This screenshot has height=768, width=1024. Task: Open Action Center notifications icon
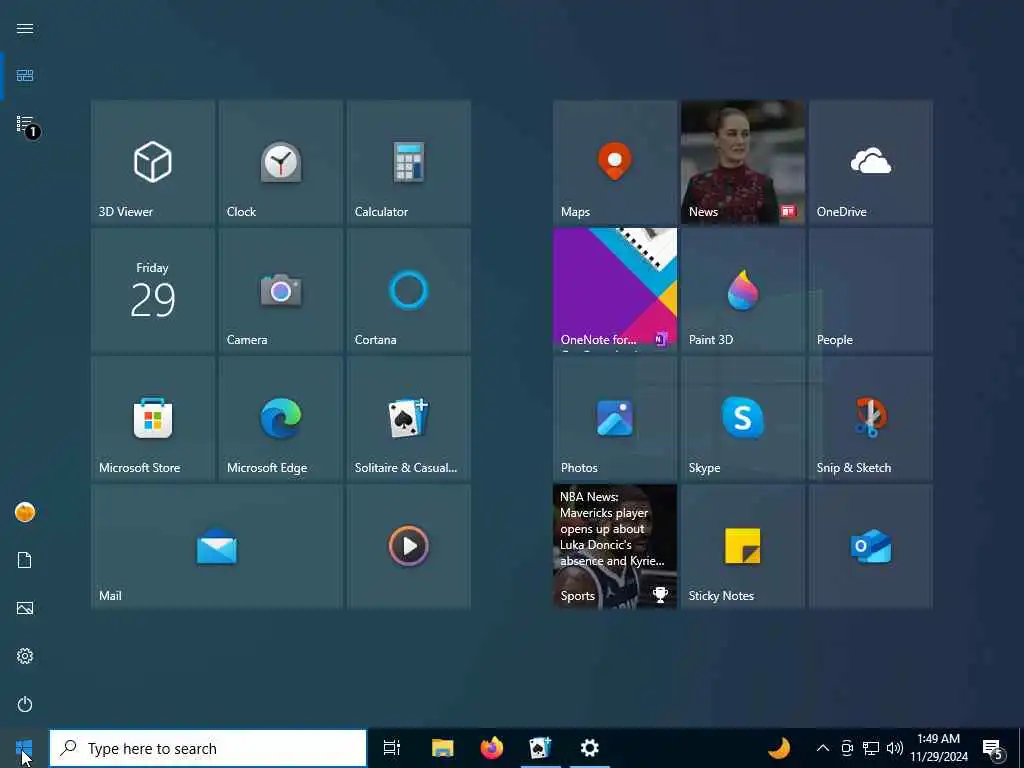pos(993,748)
